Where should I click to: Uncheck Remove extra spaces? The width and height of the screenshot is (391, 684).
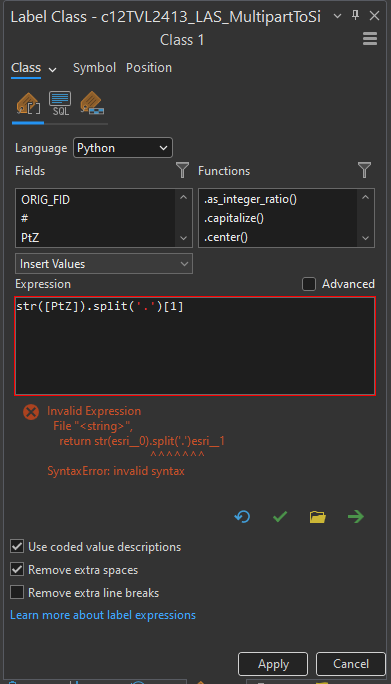tap(17, 569)
